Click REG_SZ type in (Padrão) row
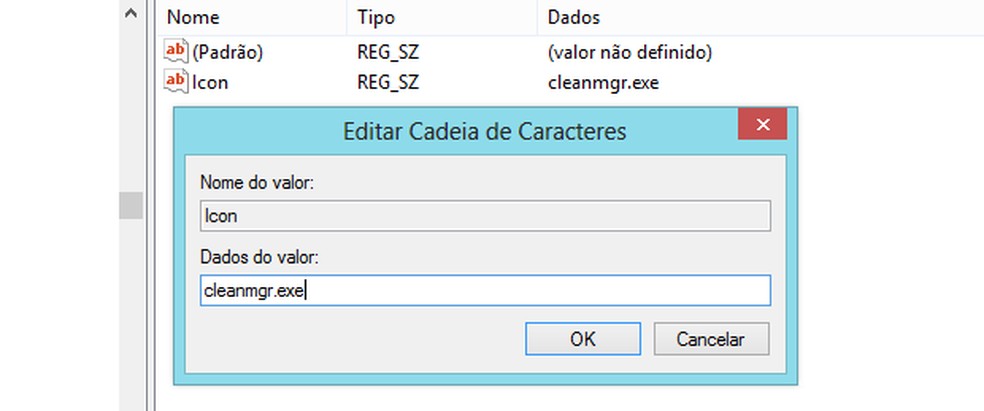The height and width of the screenshot is (411, 984). pyautogui.click(x=386, y=51)
